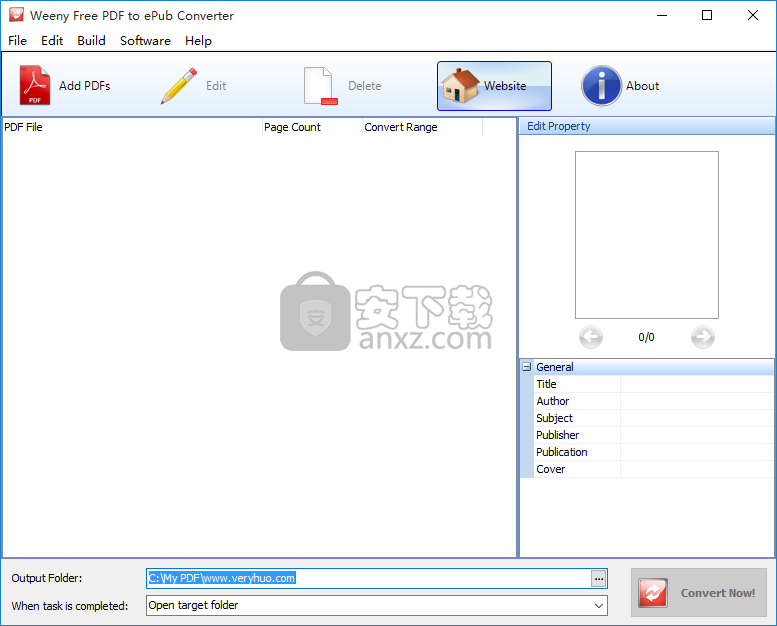The height and width of the screenshot is (626, 777).
Task: Close the Weeny converter window
Action: (x=753, y=15)
